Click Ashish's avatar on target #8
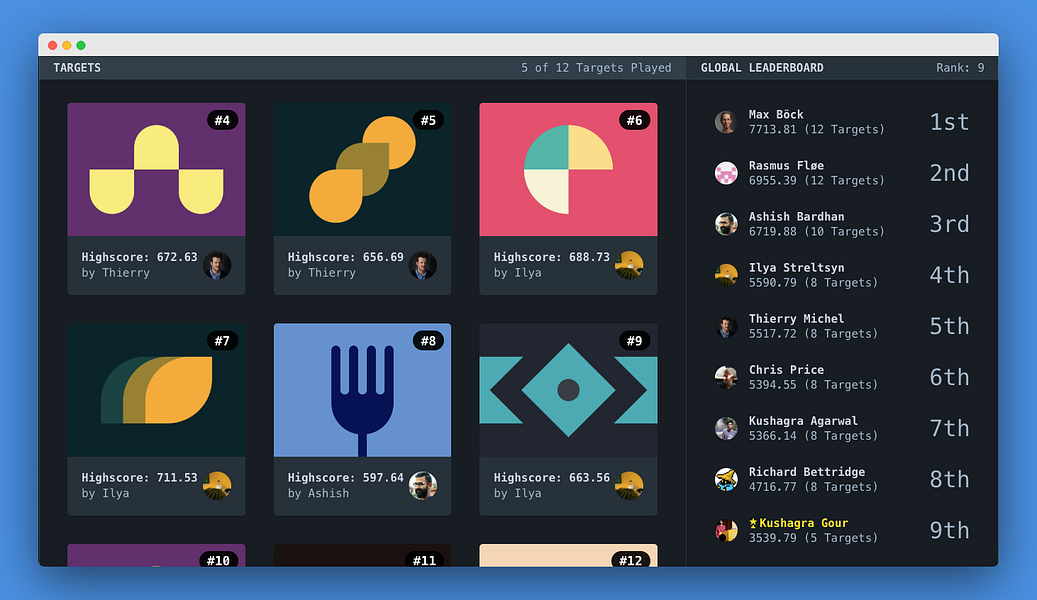Viewport: 1037px width, 600px height. pyautogui.click(x=423, y=486)
